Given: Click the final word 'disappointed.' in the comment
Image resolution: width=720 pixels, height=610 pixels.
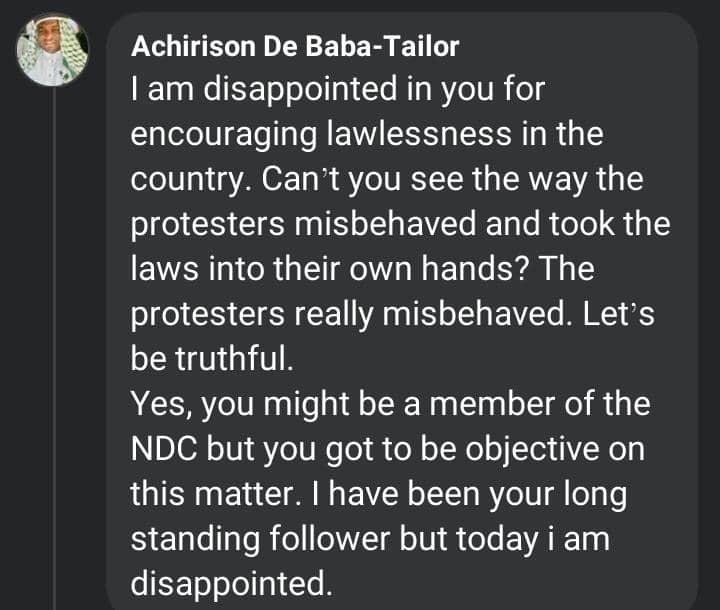Looking at the screenshot, I should point(231,584).
